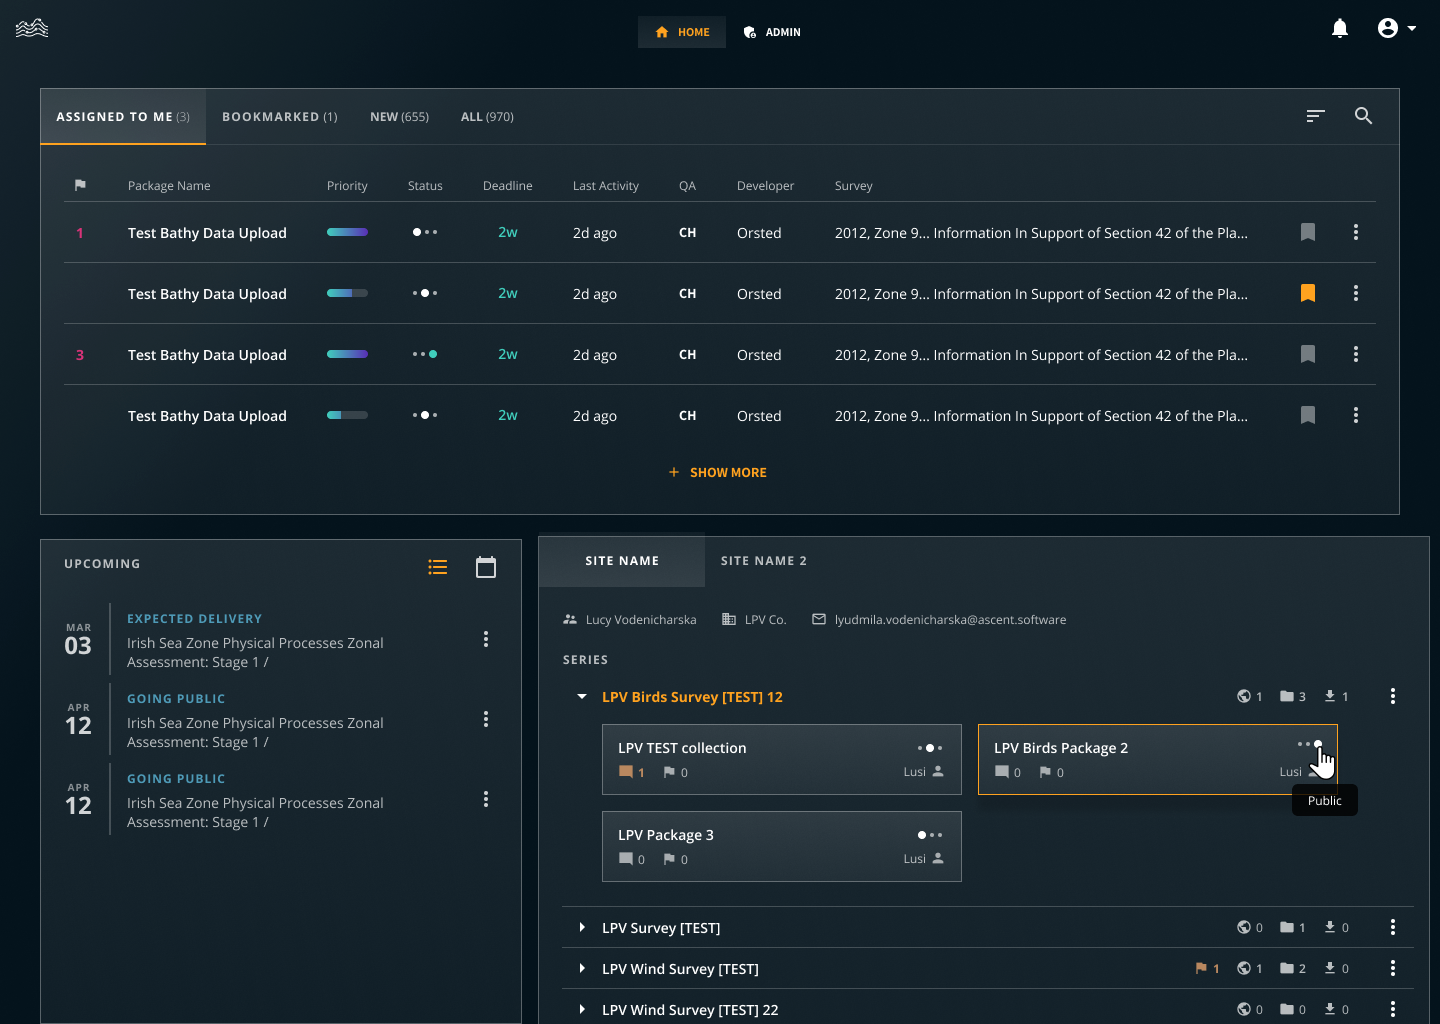Go to the Home tab
1440x1024 pixels.
(682, 32)
